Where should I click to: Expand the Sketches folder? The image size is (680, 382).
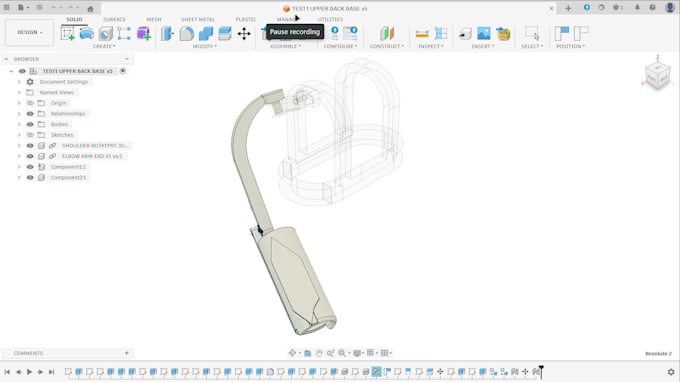[19, 135]
